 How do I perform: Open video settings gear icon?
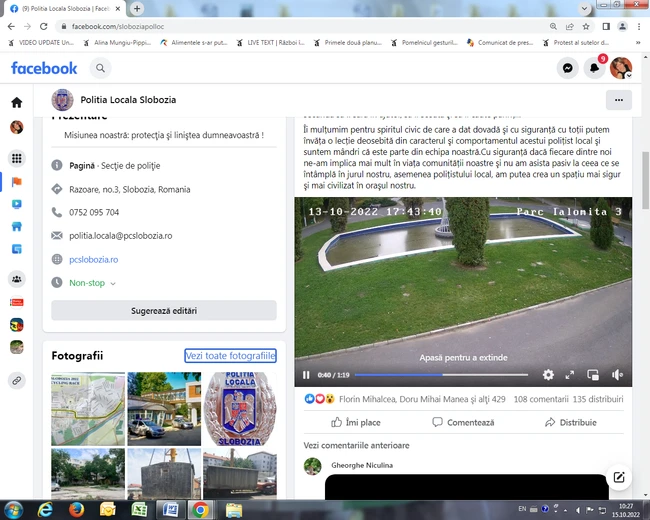click(548, 375)
